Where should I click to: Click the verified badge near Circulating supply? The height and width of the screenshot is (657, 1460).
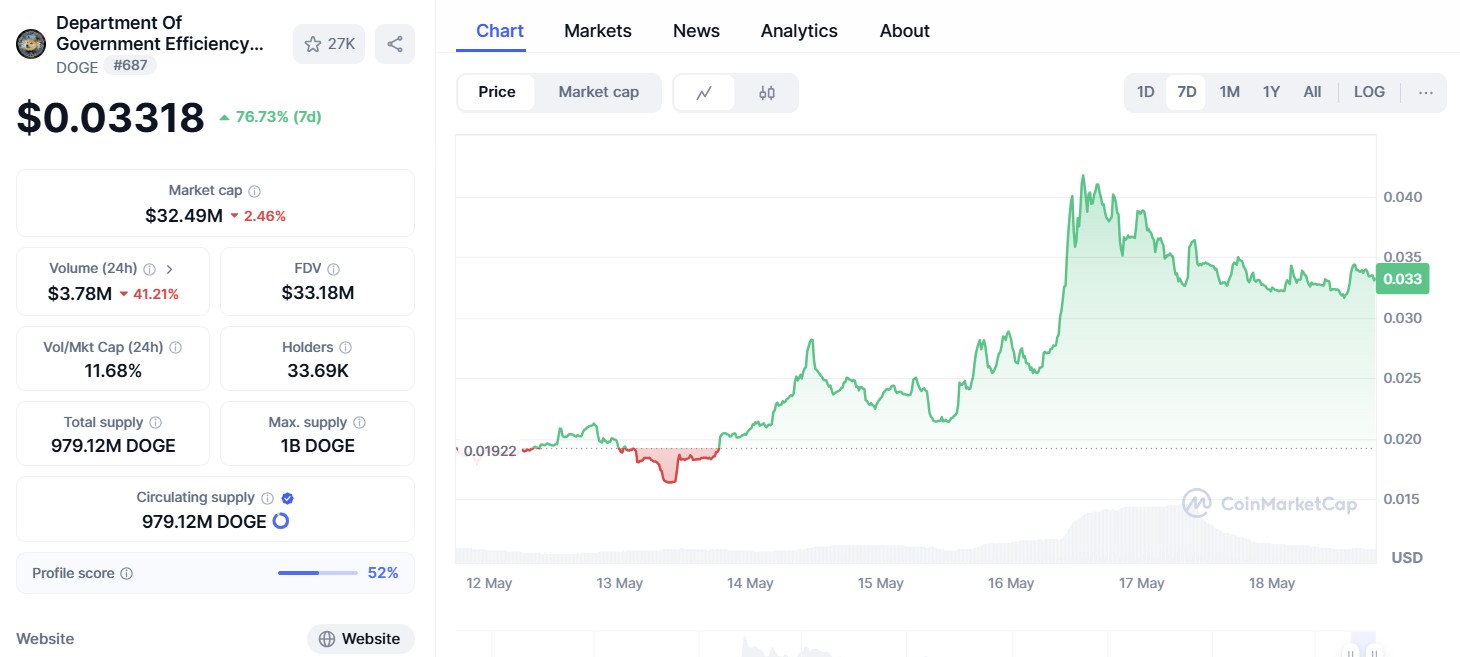(x=288, y=498)
